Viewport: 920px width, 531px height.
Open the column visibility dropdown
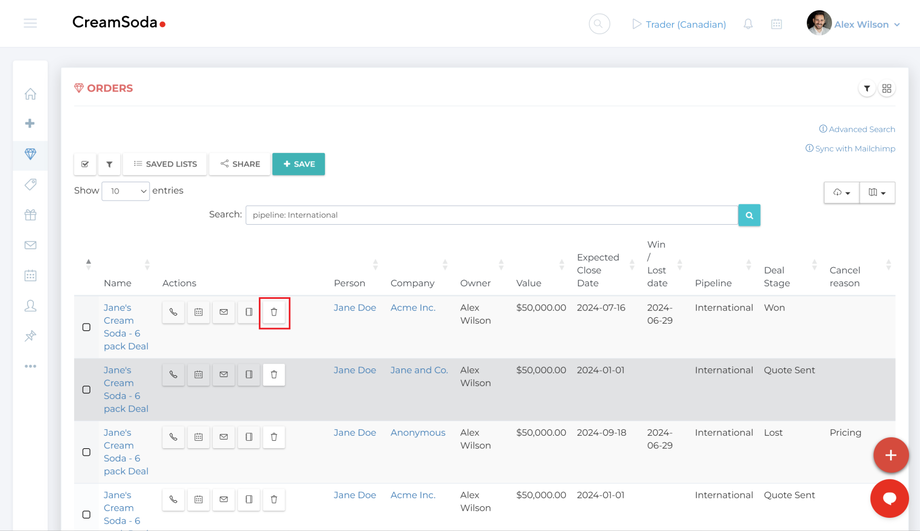877,193
